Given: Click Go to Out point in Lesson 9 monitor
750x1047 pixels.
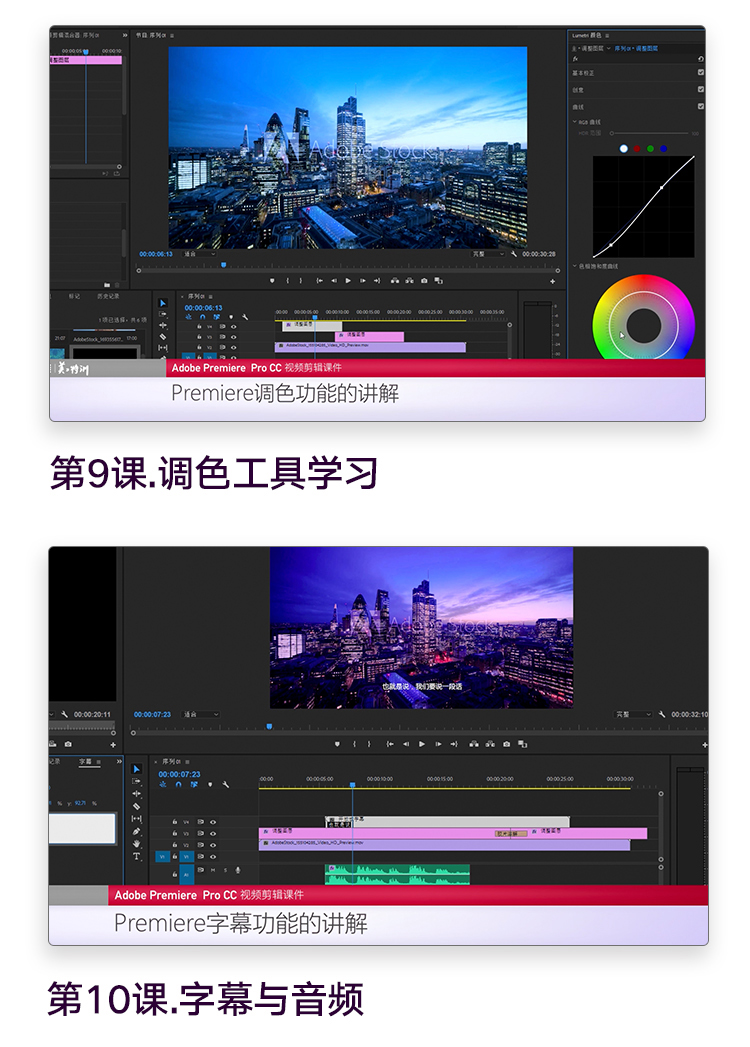Looking at the screenshot, I should (x=377, y=280).
